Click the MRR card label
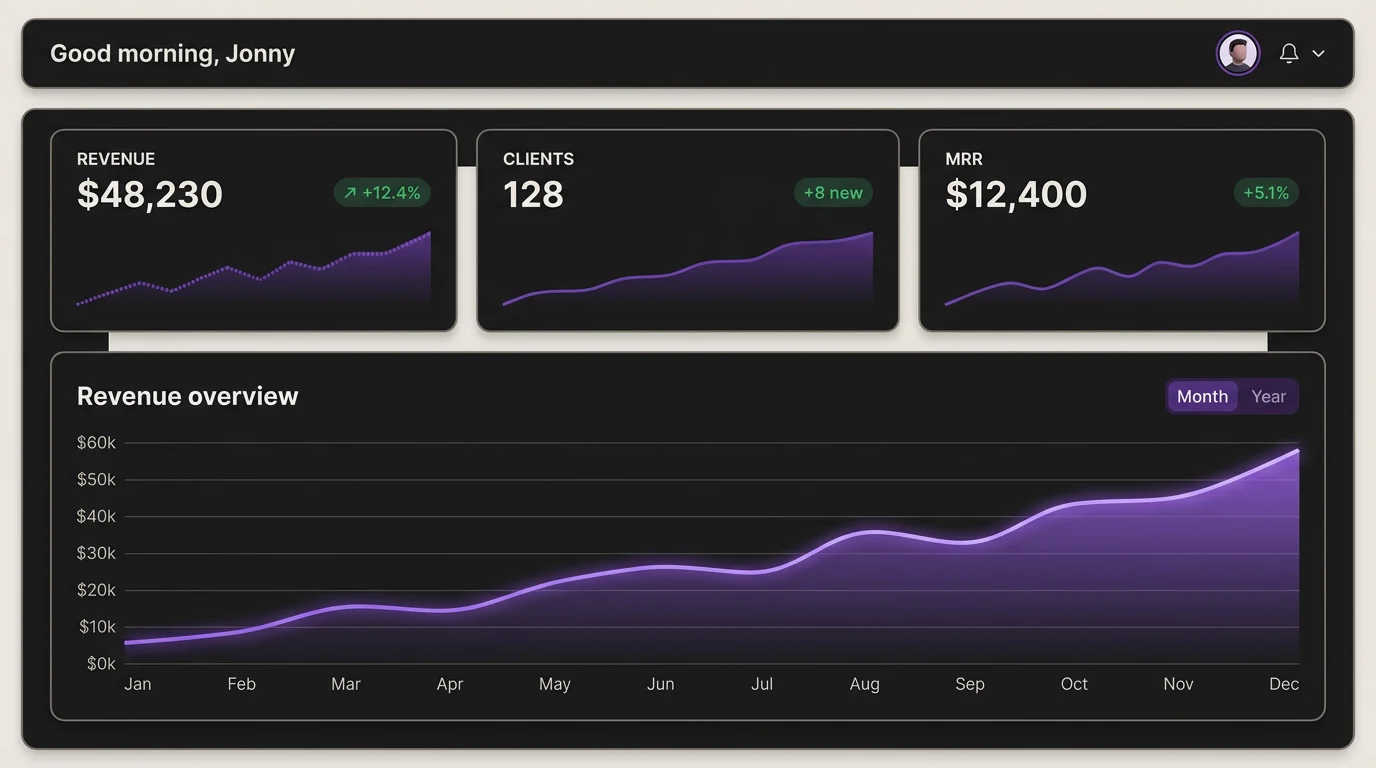 (964, 159)
